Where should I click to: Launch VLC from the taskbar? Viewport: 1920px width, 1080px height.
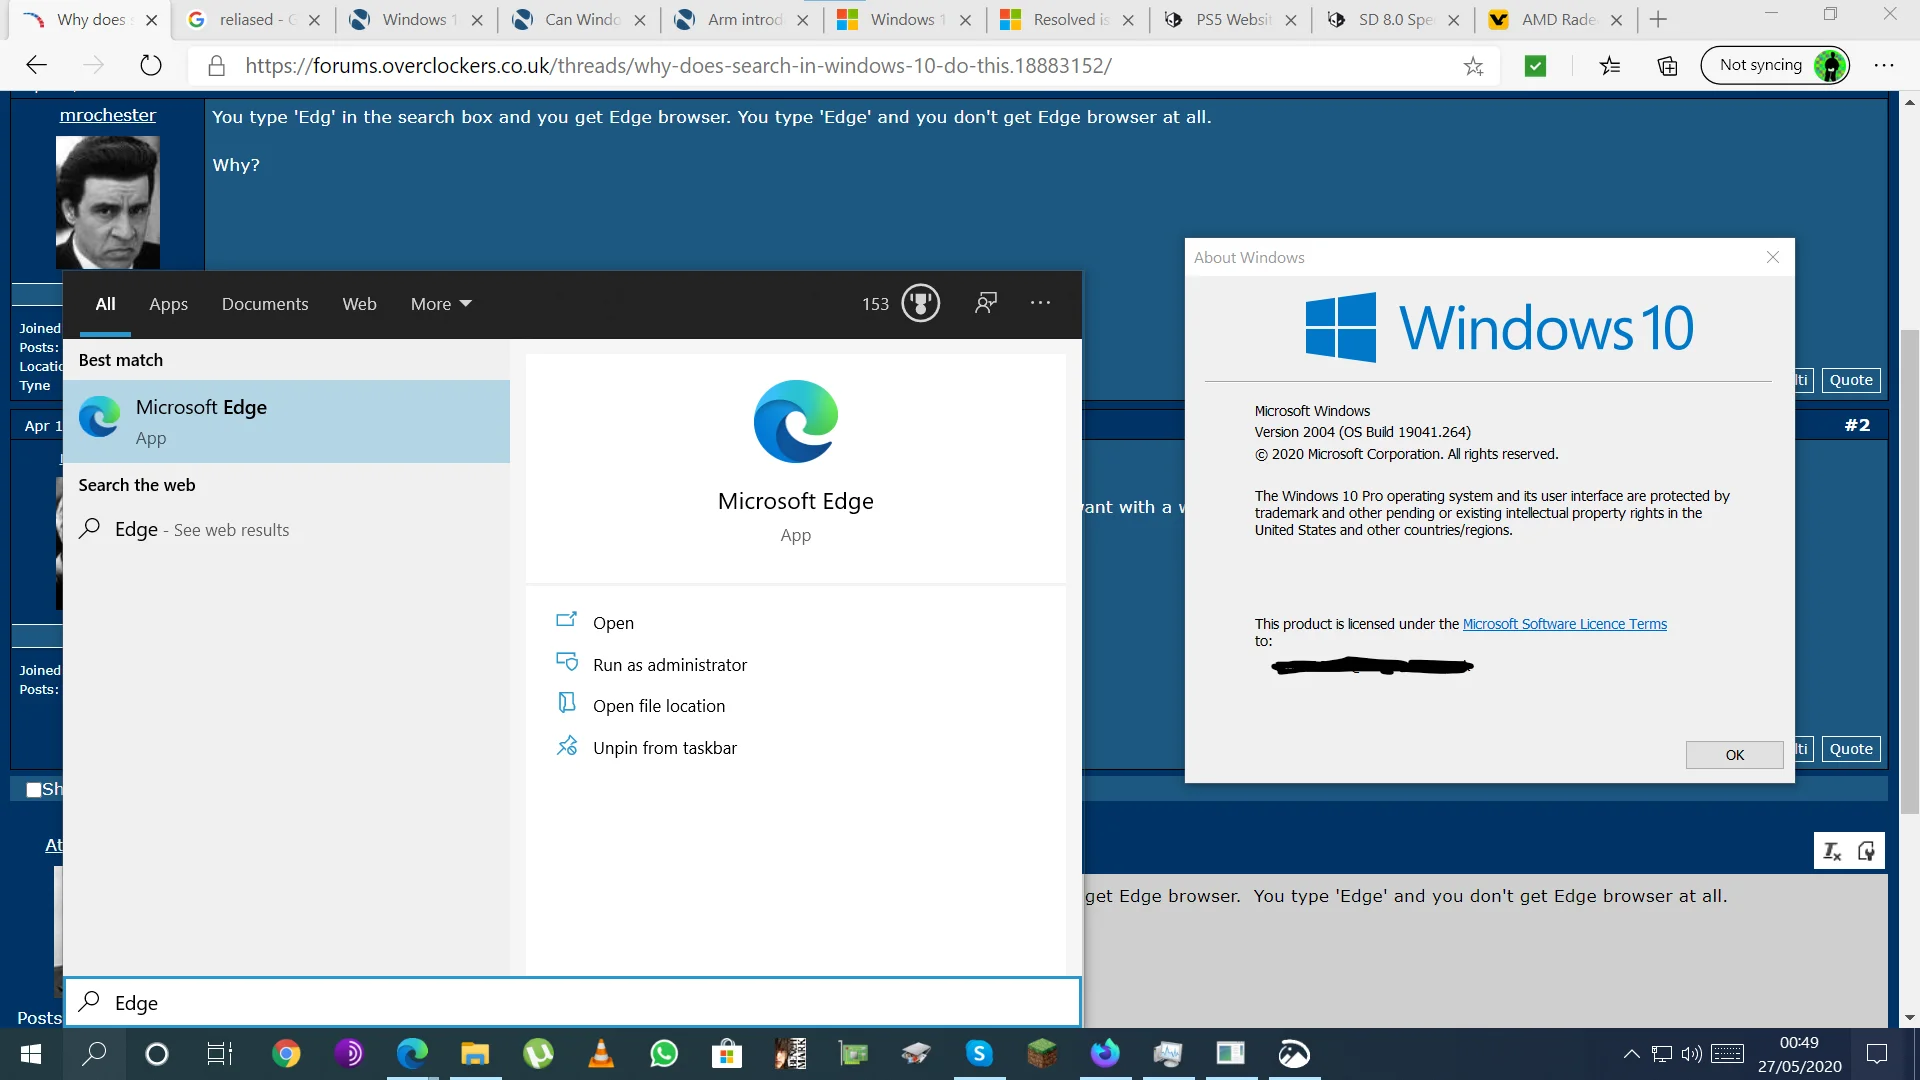pyautogui.click(x=601, y=1054)
